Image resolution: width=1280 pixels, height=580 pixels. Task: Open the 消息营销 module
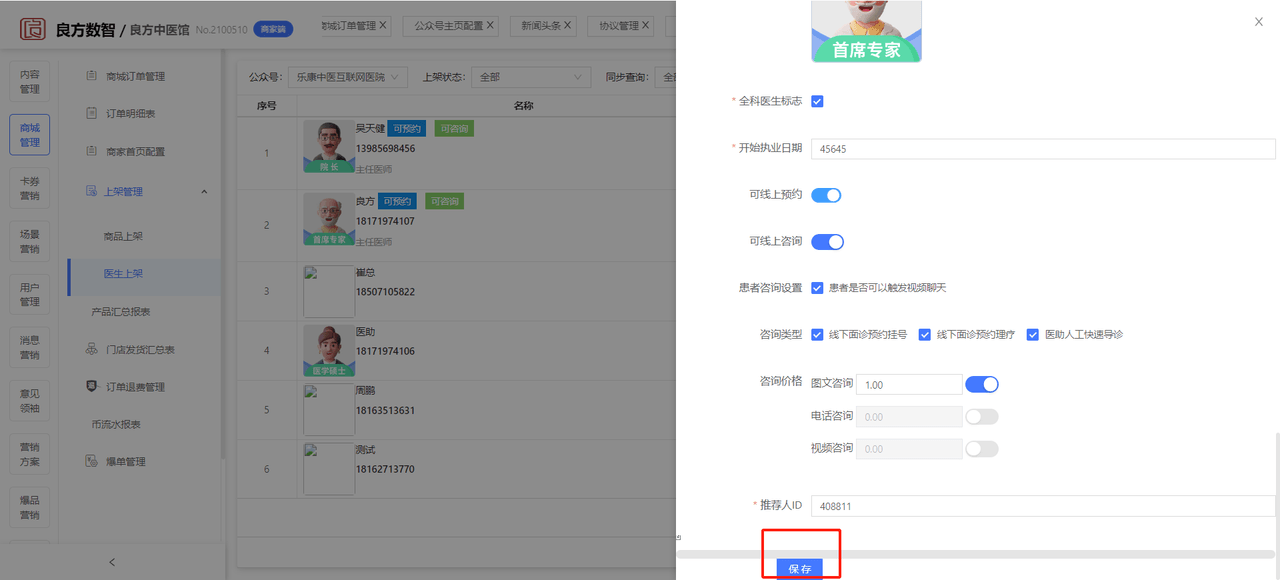coord(30,347)
